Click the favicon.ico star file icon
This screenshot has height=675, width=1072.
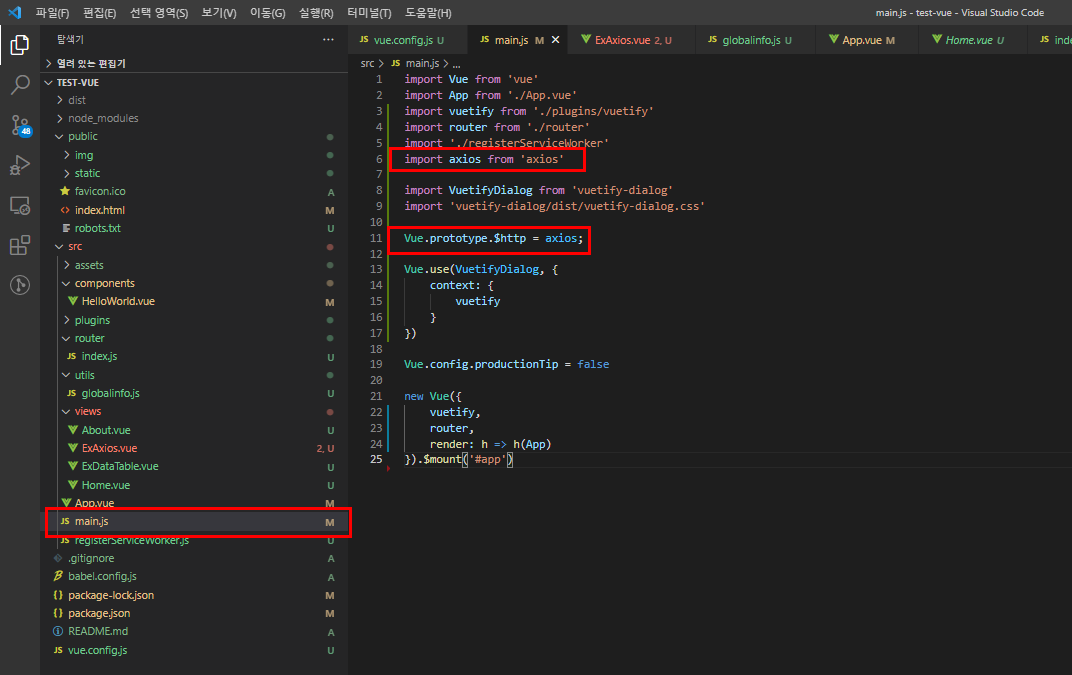pos(65,191)
